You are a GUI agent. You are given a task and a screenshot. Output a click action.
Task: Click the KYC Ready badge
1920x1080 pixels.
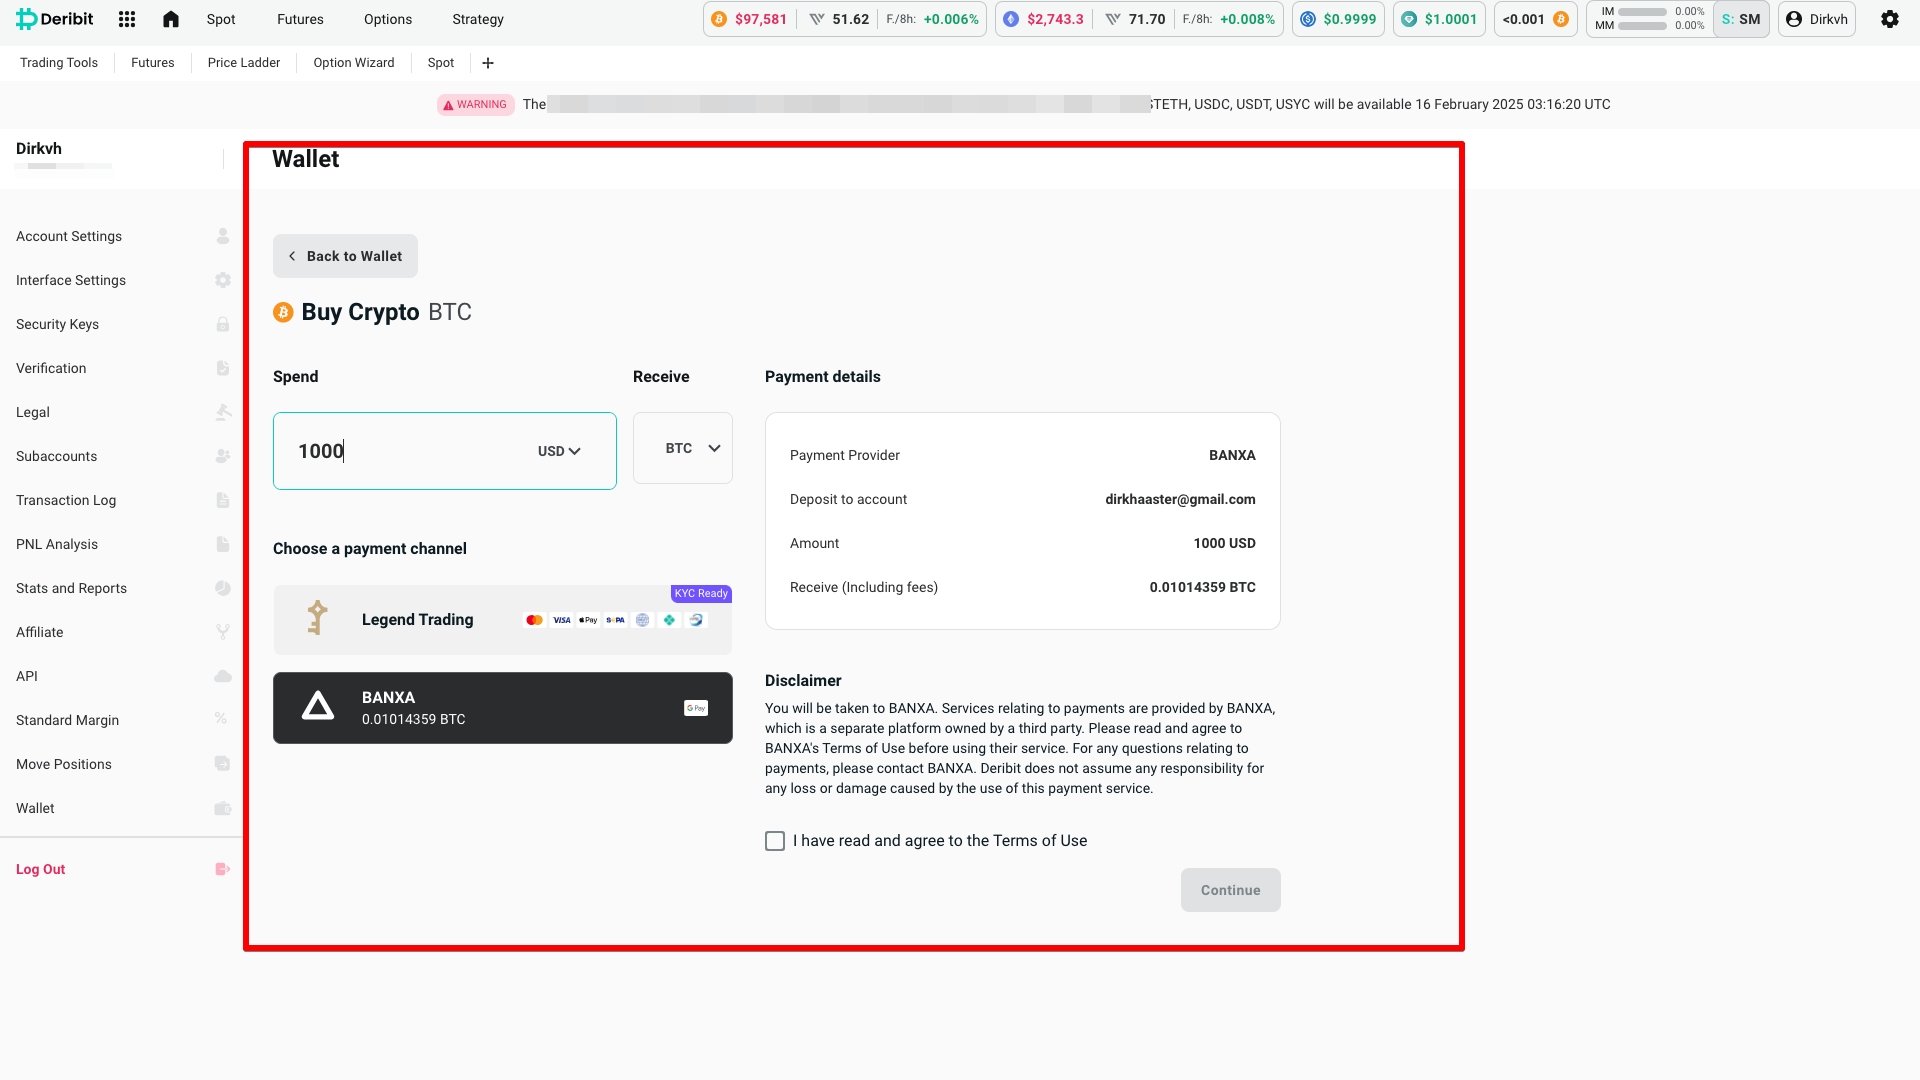coord(701,594)
